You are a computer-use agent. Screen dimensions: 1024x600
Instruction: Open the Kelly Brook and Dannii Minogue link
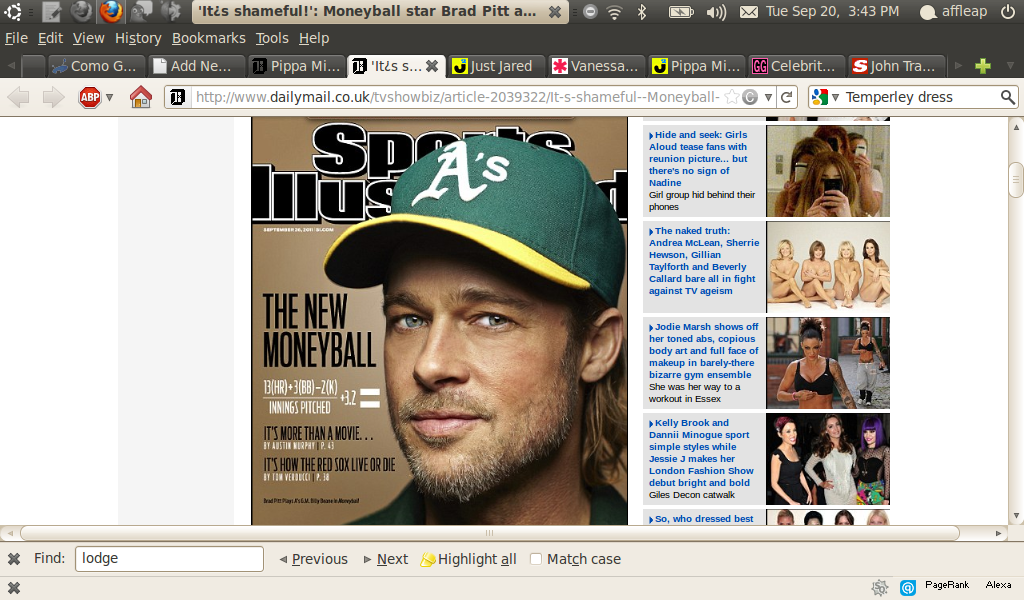click(x=701, y=452)
